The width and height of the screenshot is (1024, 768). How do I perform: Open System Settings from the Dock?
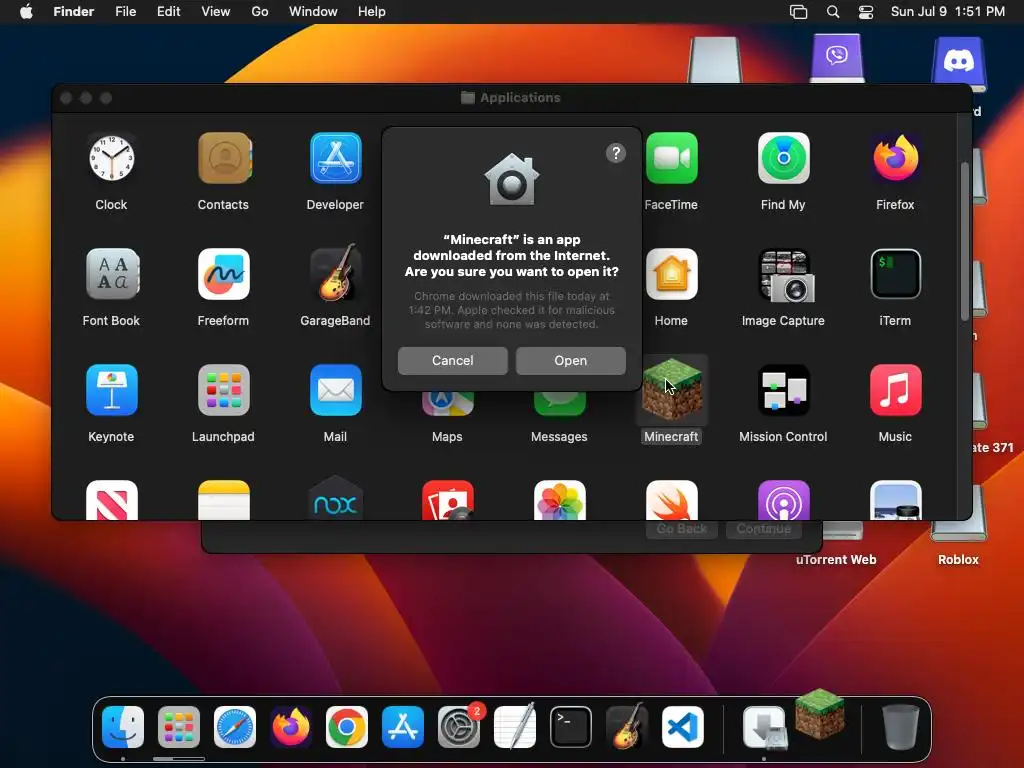pos(458,727)
